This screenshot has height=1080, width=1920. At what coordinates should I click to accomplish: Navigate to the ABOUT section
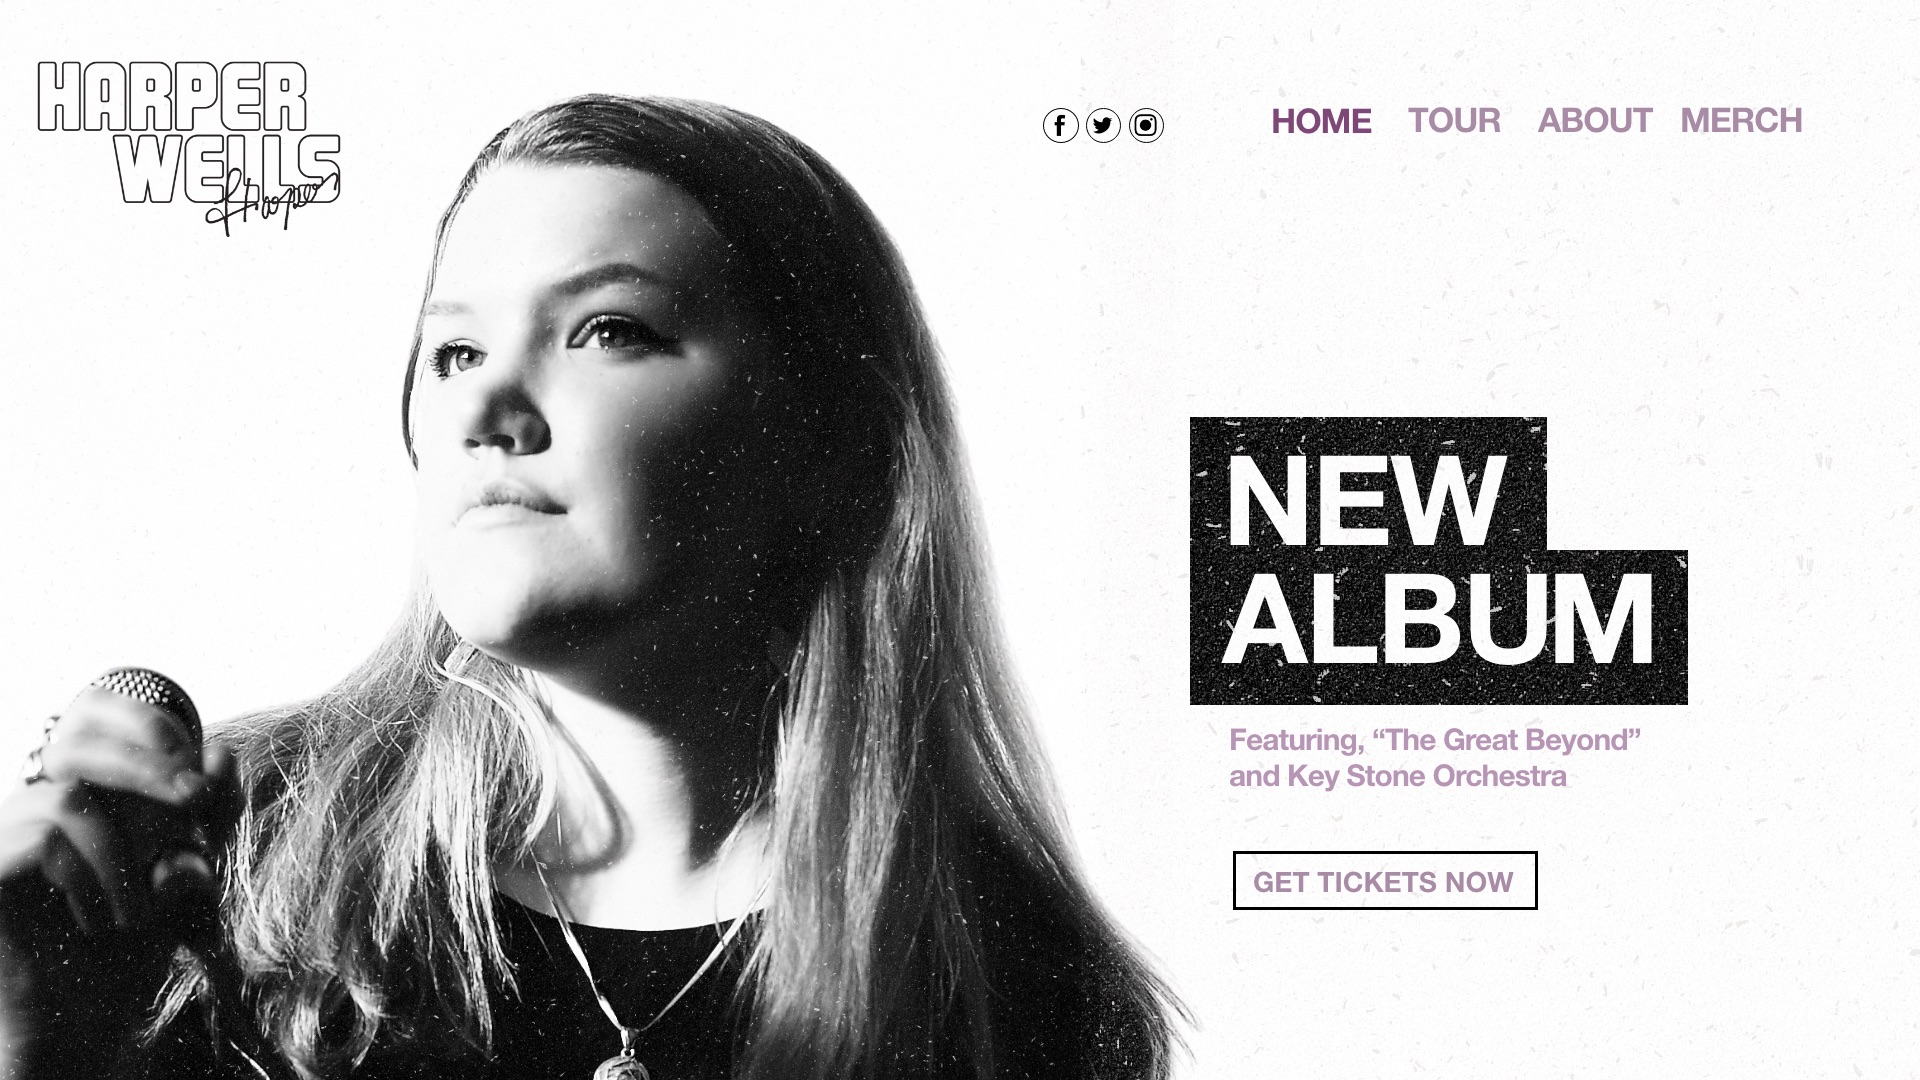(1594, 120)
